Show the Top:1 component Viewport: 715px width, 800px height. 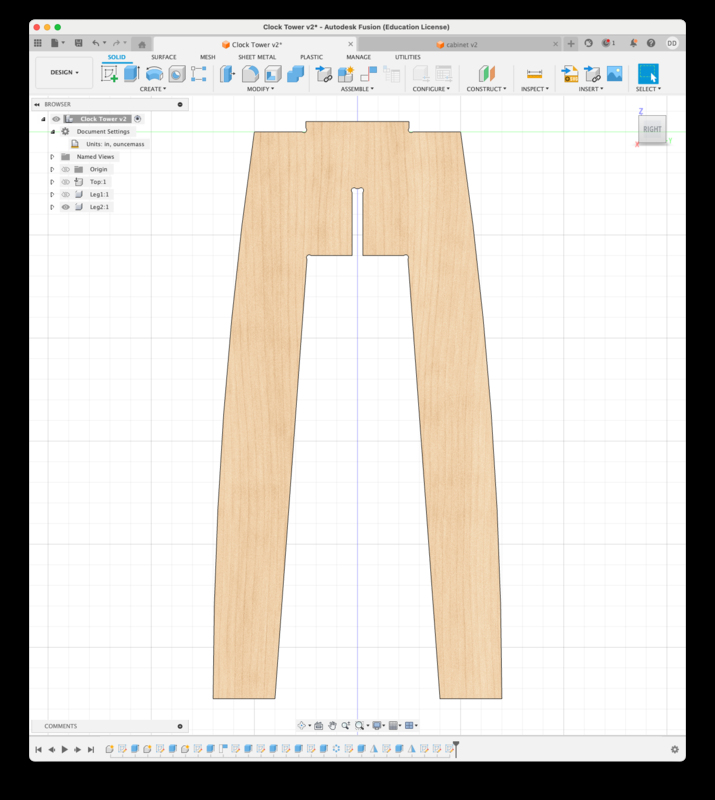65,182
